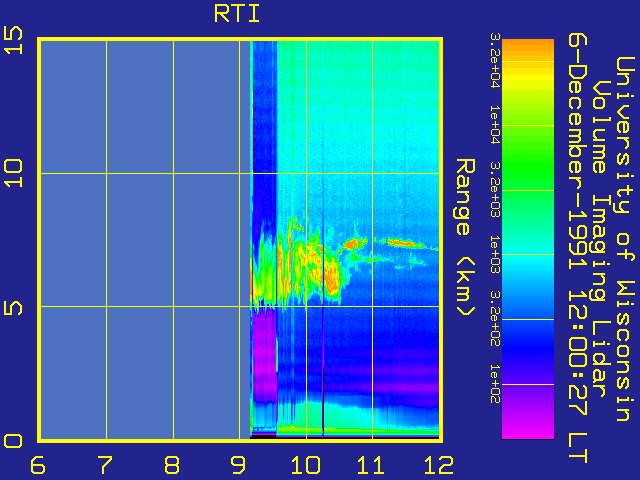The width and height of the screenshot is (640, 480).
Task: Click the top colorbar label 3.2e+04
Action: [495, 60]
